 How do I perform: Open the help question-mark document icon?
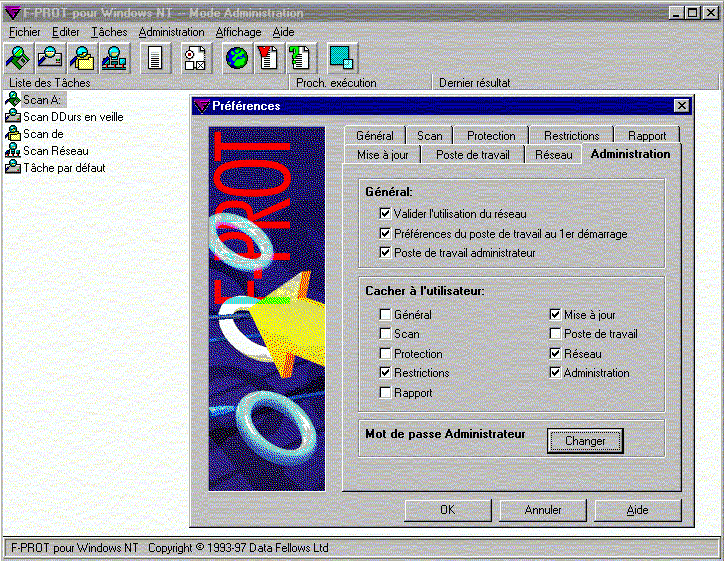[x=301, y=59]
